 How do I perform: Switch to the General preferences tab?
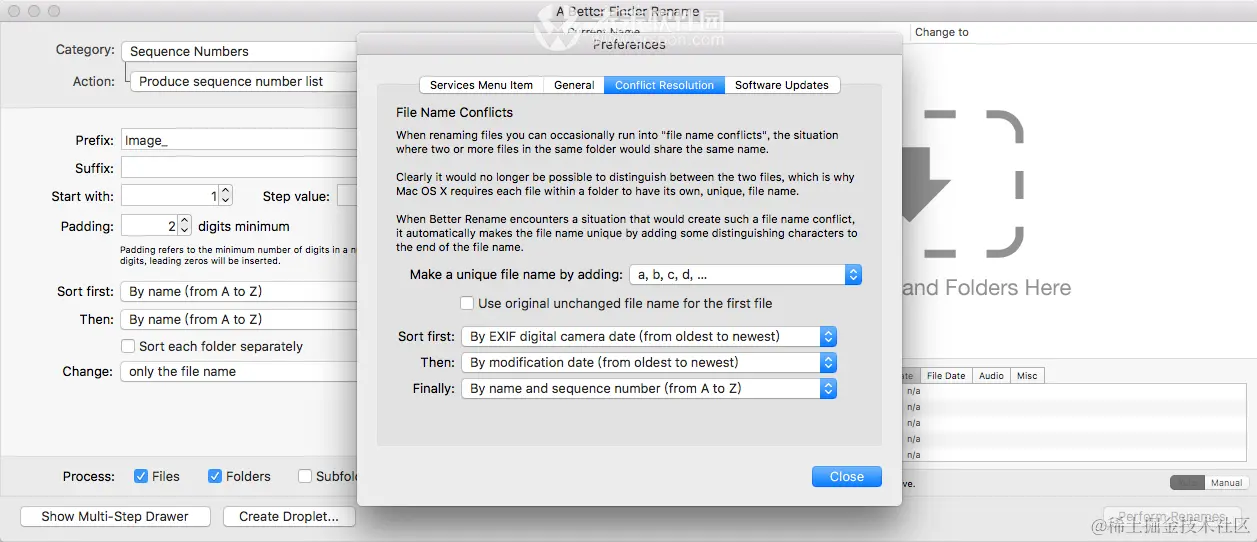574,85
